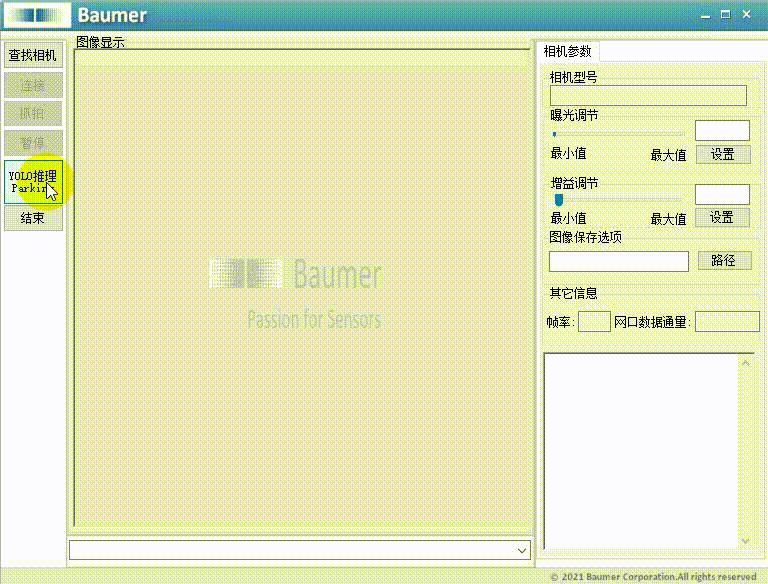
Task: Click the 查找相机 button
Action: tap(33, 55)
